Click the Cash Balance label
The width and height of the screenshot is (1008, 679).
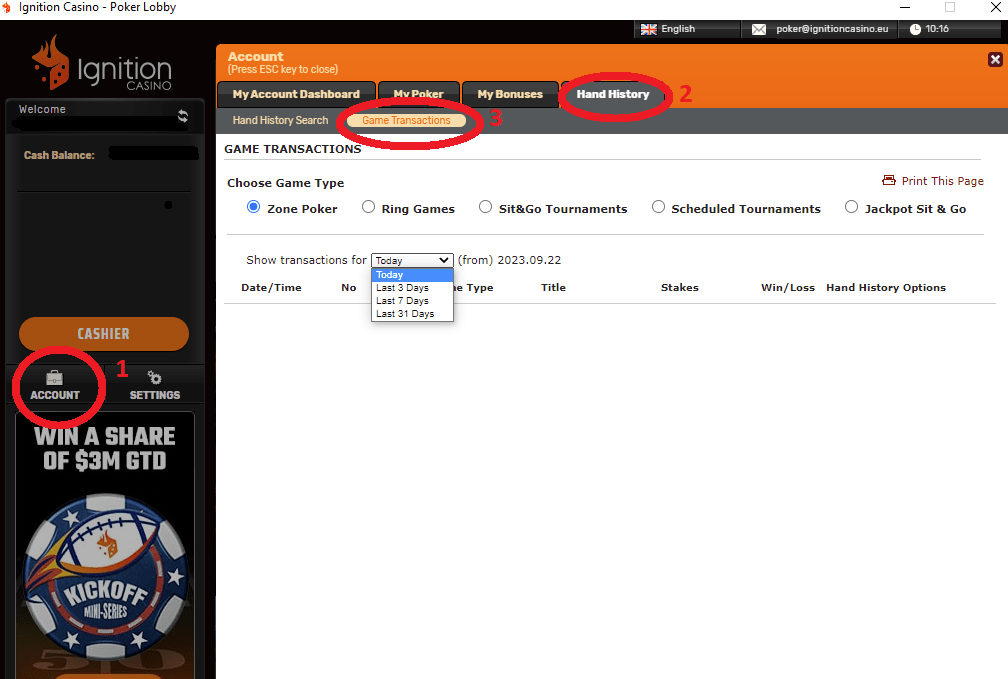click(59, 155)
